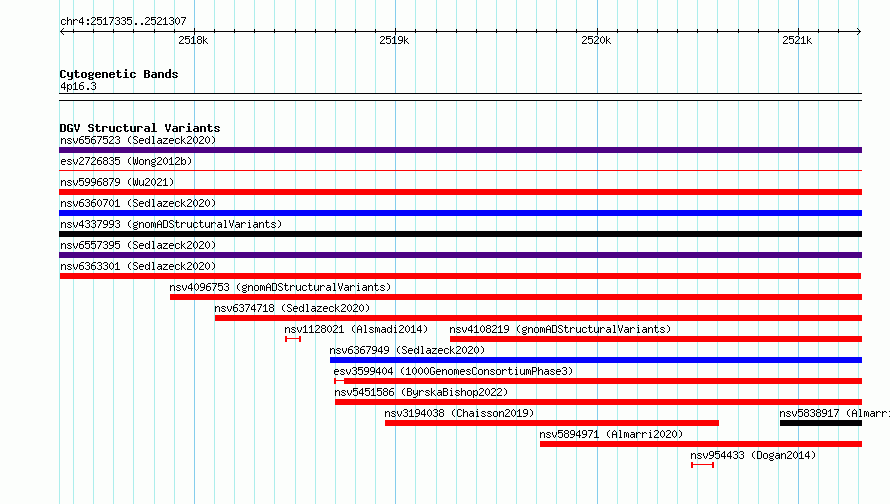Select the red nsv5451586 variant bar

598,402
